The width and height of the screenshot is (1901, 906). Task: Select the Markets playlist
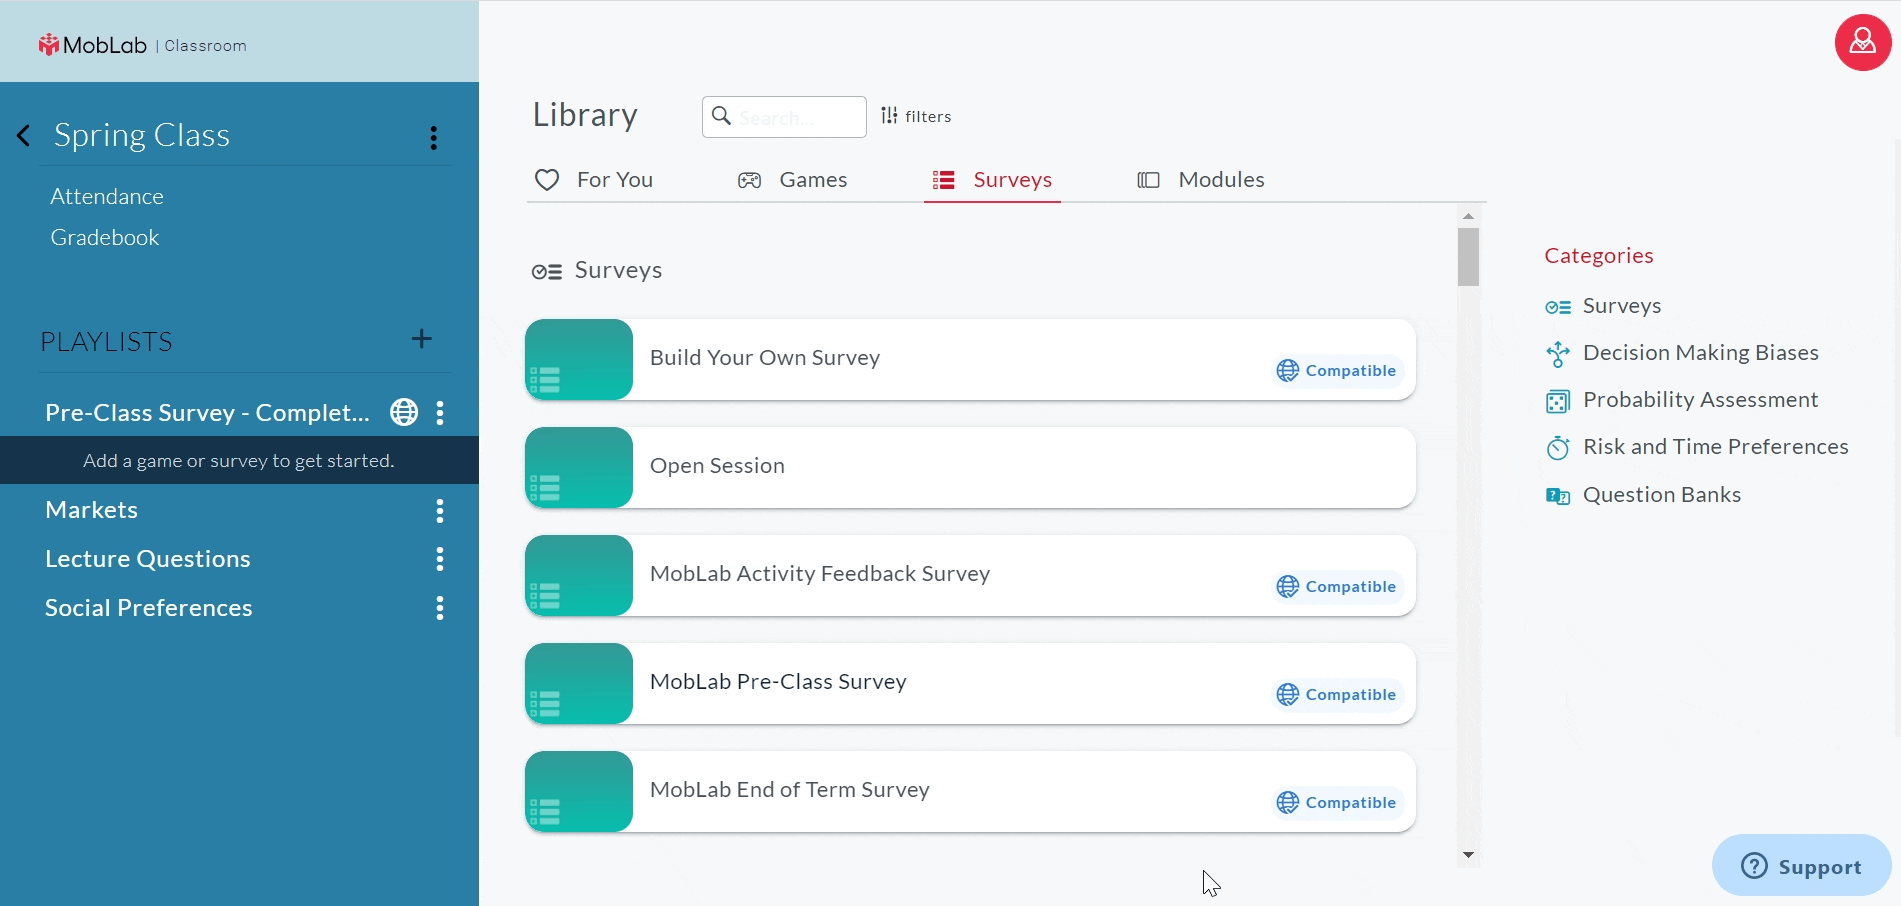pos(92,510)
